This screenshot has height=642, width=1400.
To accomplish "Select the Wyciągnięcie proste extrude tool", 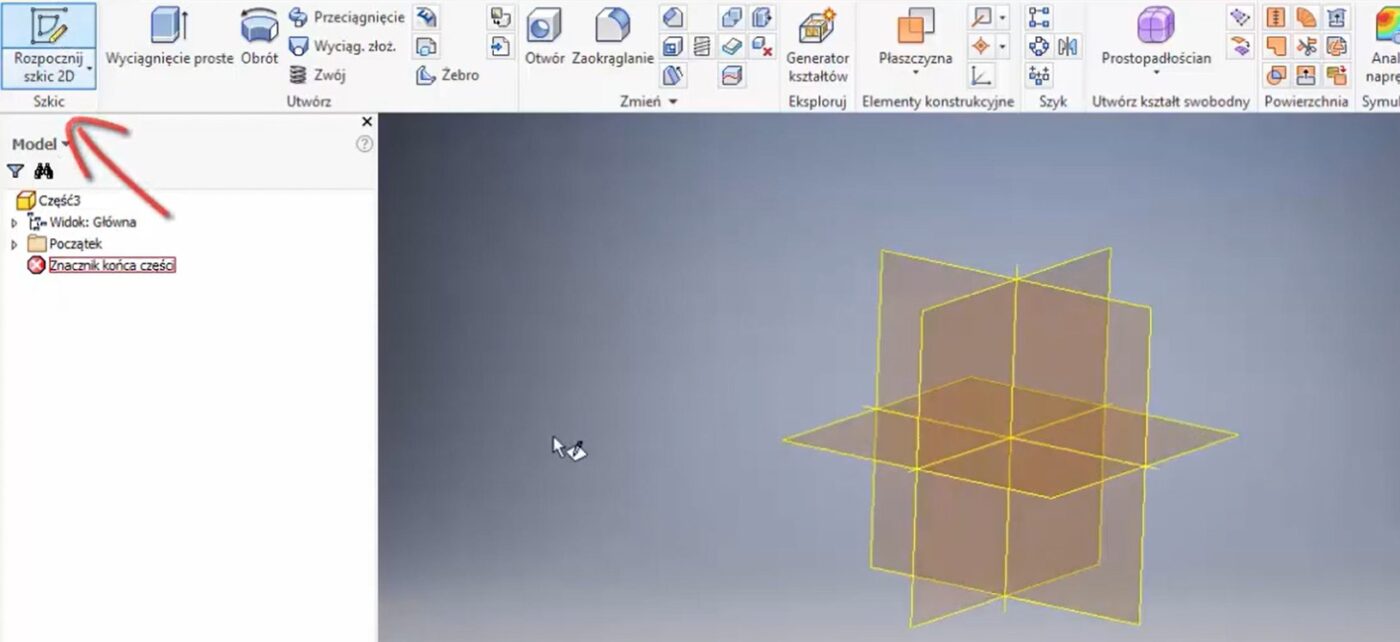I will click(169, 37).
